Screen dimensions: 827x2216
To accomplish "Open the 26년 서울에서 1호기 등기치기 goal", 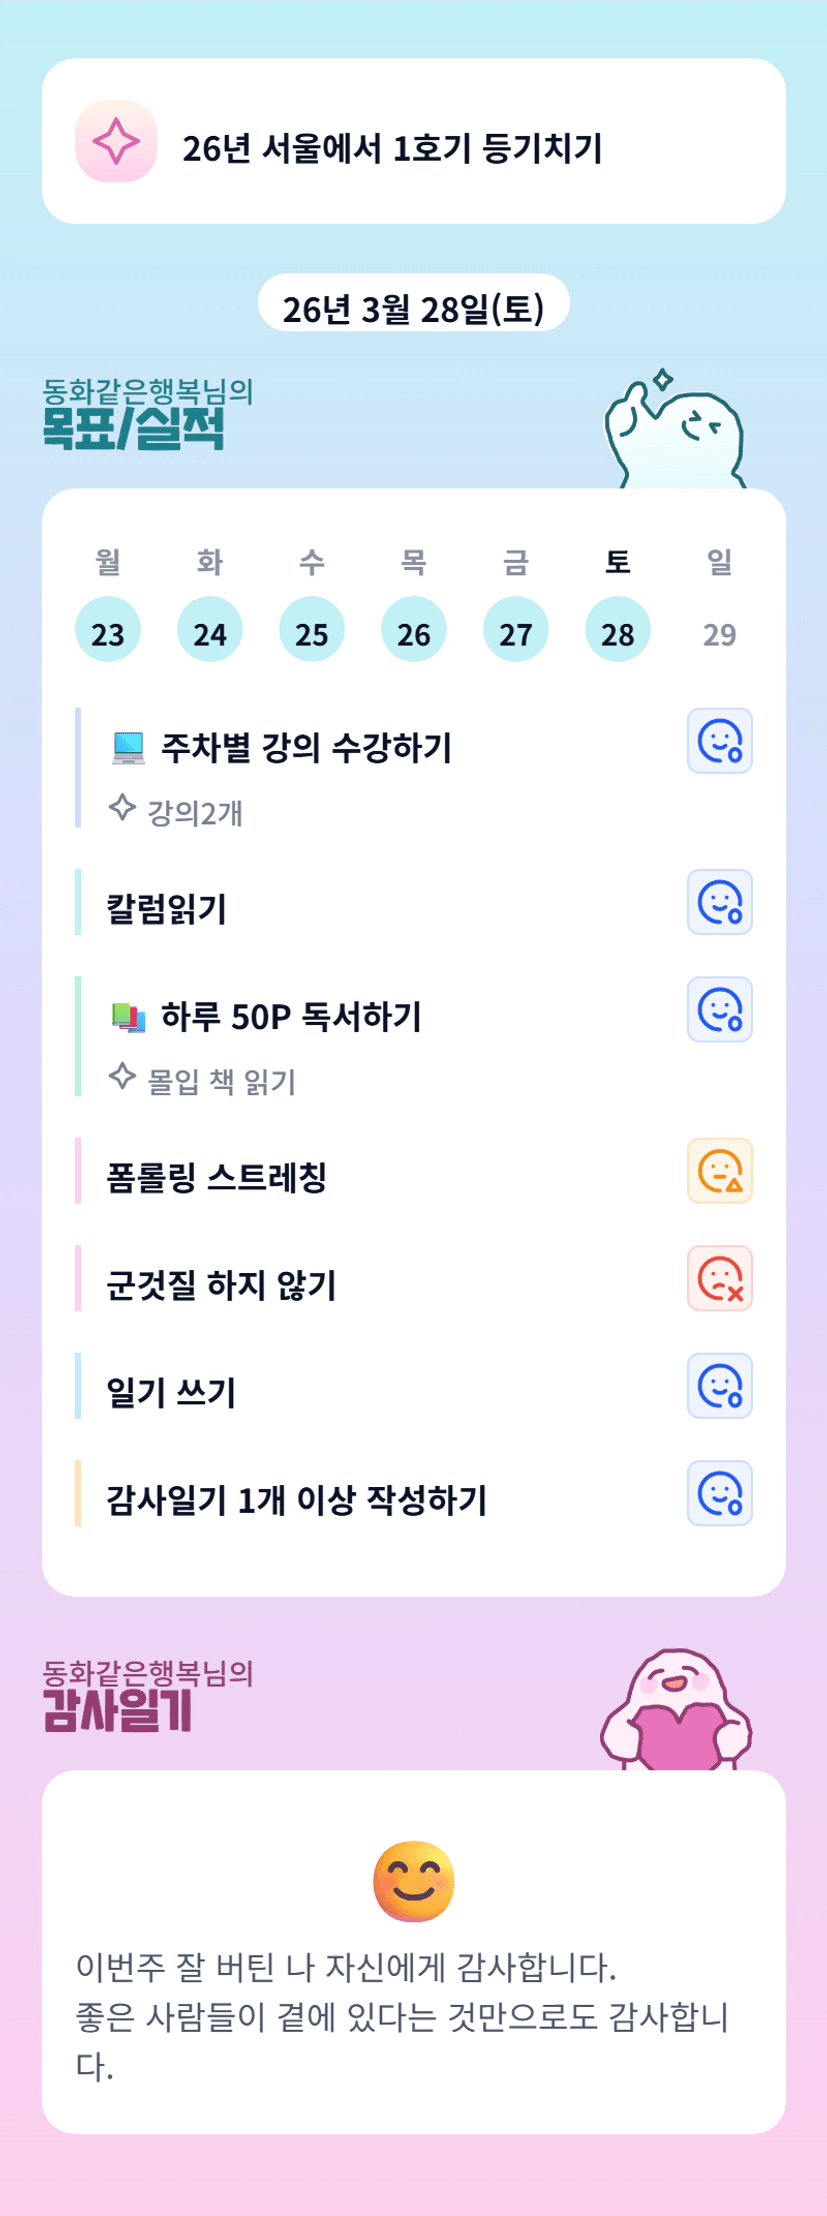I will pos(392,149).
